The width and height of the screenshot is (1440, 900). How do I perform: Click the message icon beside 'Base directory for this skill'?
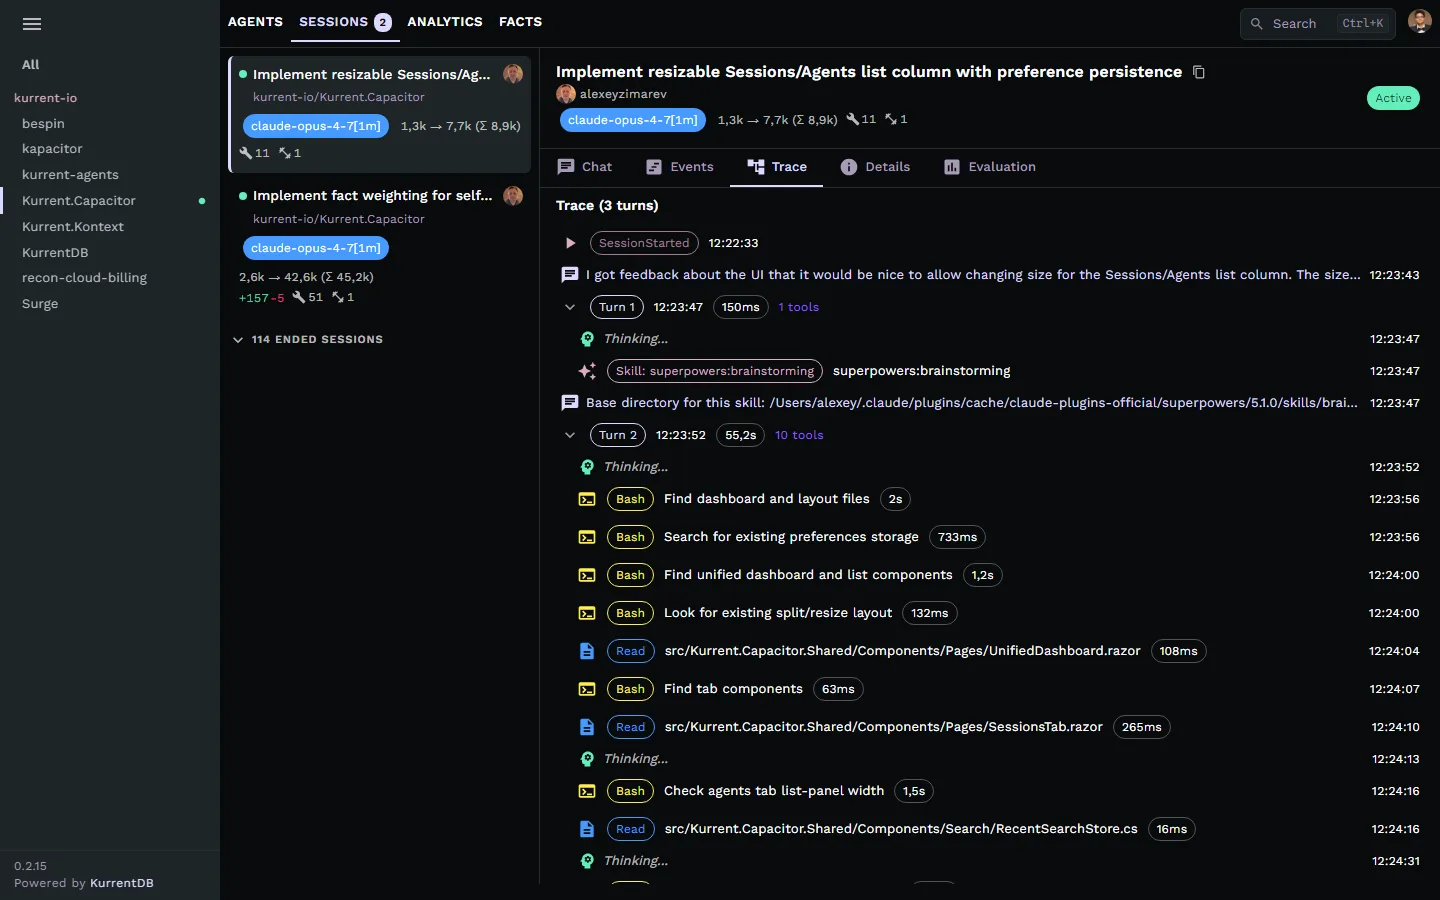[570, 403]
